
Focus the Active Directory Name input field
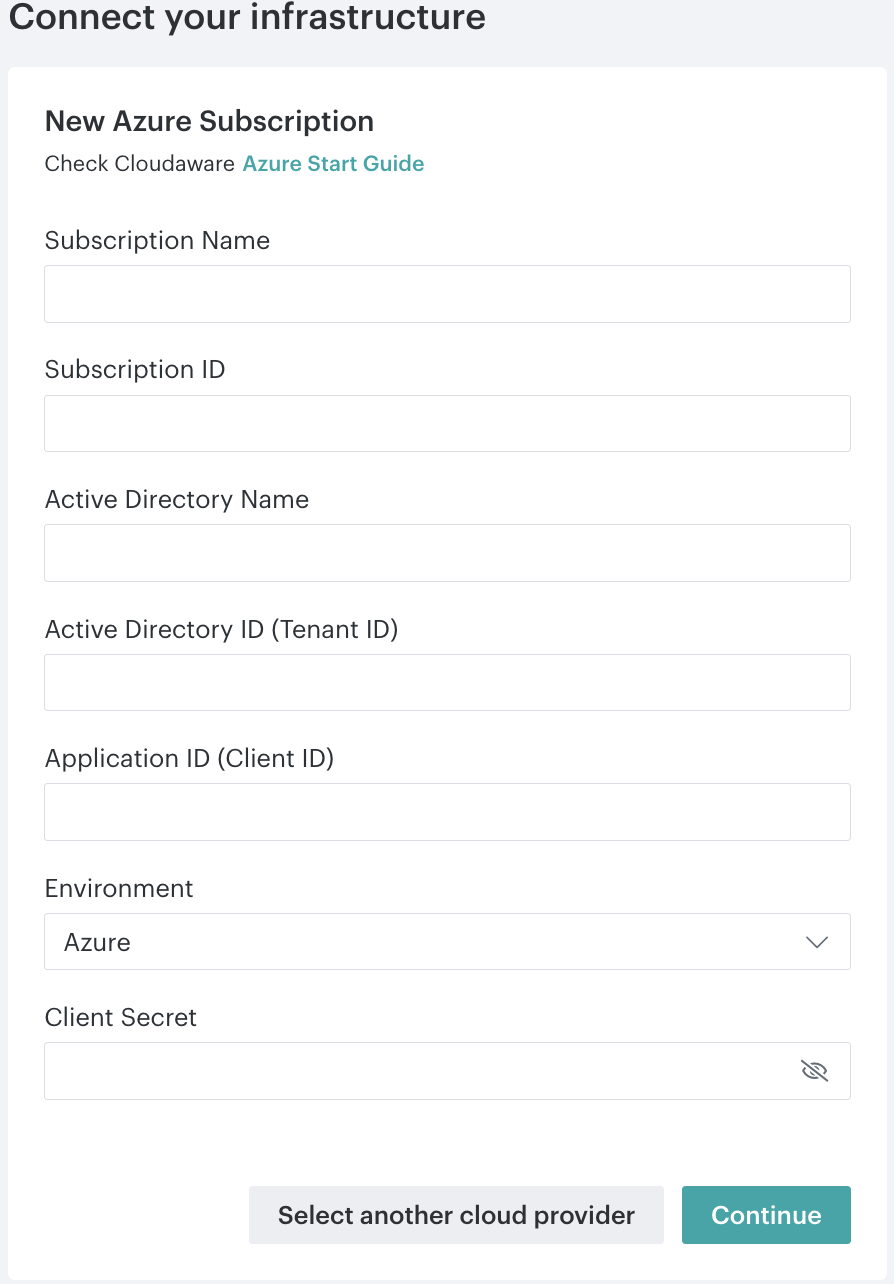(x=447, y=553)
